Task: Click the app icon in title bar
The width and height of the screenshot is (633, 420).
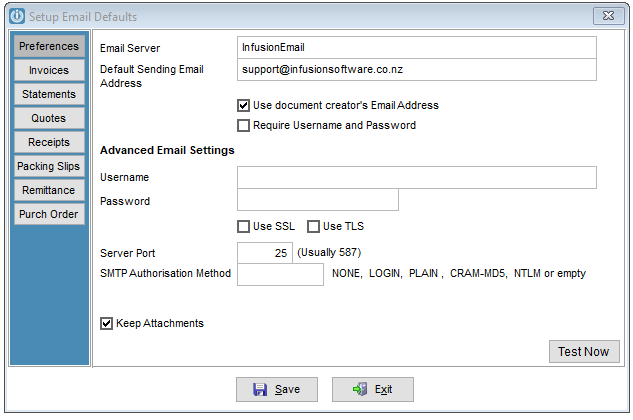Action: point(17,16)
